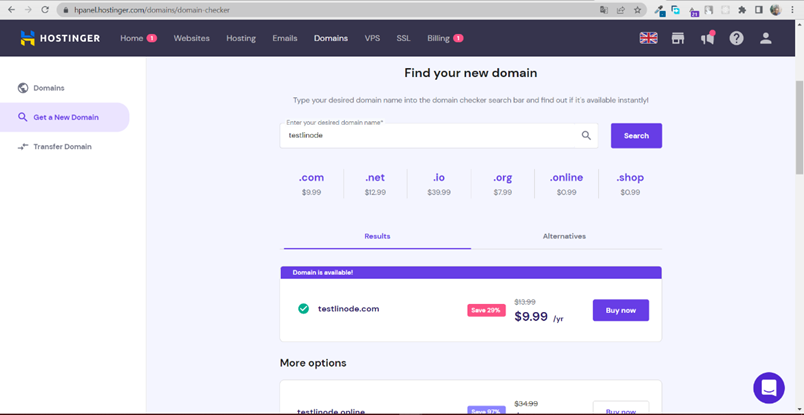Click the page vertical scrollbar
The width and height of the screenshot is (804, 415).
click(x=799, y=127)
